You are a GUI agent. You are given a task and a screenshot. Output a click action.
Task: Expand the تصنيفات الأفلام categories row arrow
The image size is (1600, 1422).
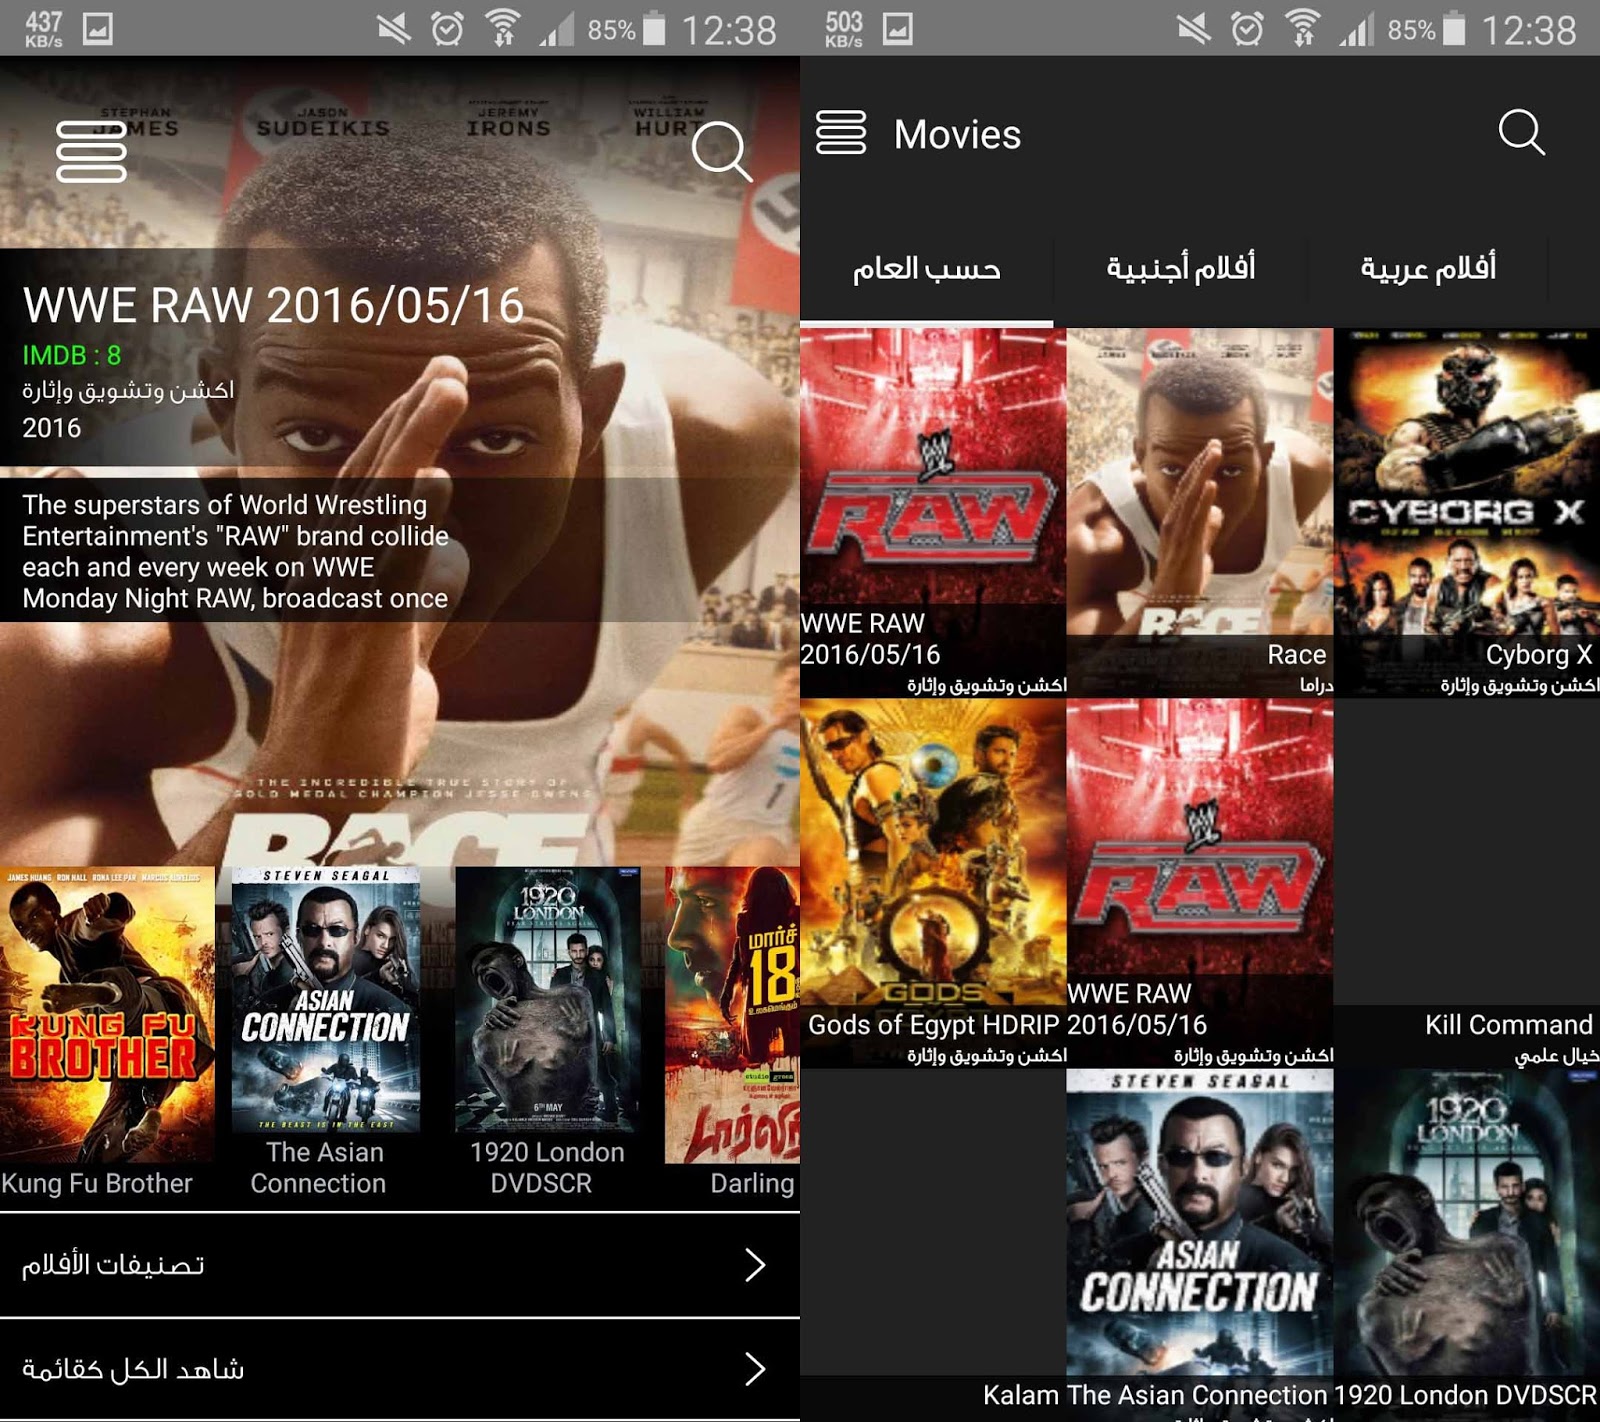click(x=756, y=1265)
